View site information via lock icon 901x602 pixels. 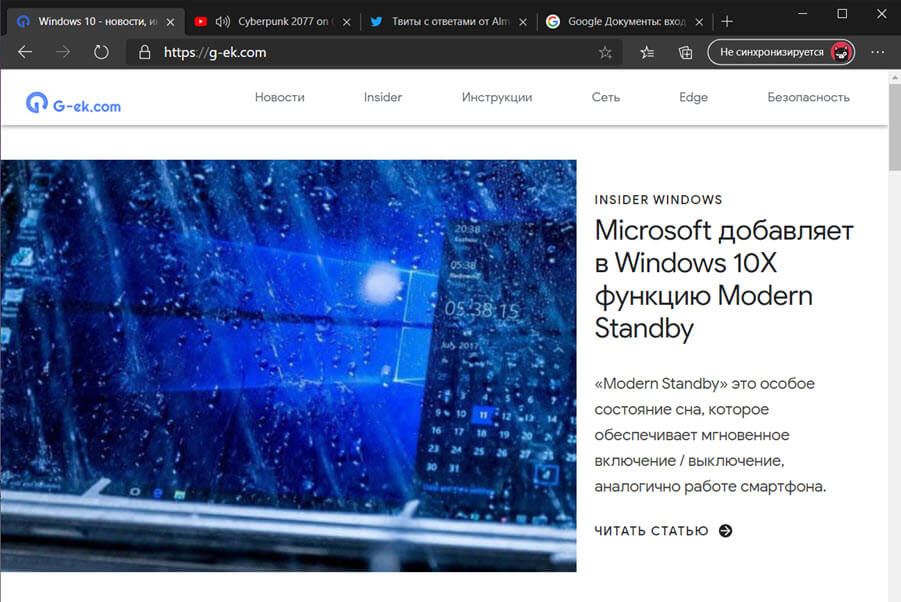(145, 52)
